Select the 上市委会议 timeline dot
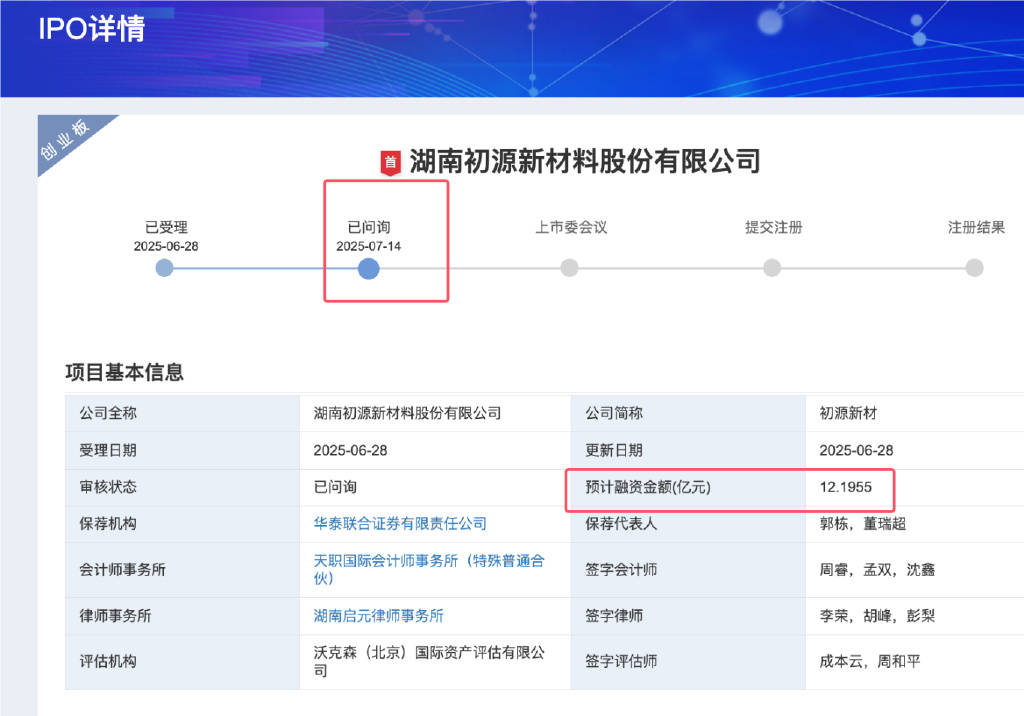Viewport: 1024px width, 716px height. pyautogui.click(x=569, y=268)
